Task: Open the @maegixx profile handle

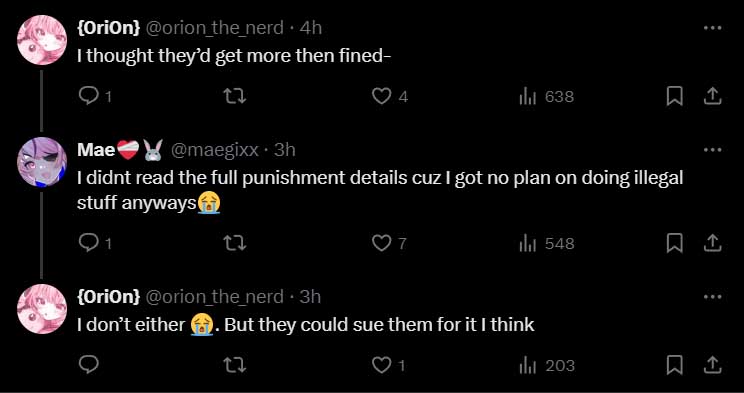Action: click(214, 150)
